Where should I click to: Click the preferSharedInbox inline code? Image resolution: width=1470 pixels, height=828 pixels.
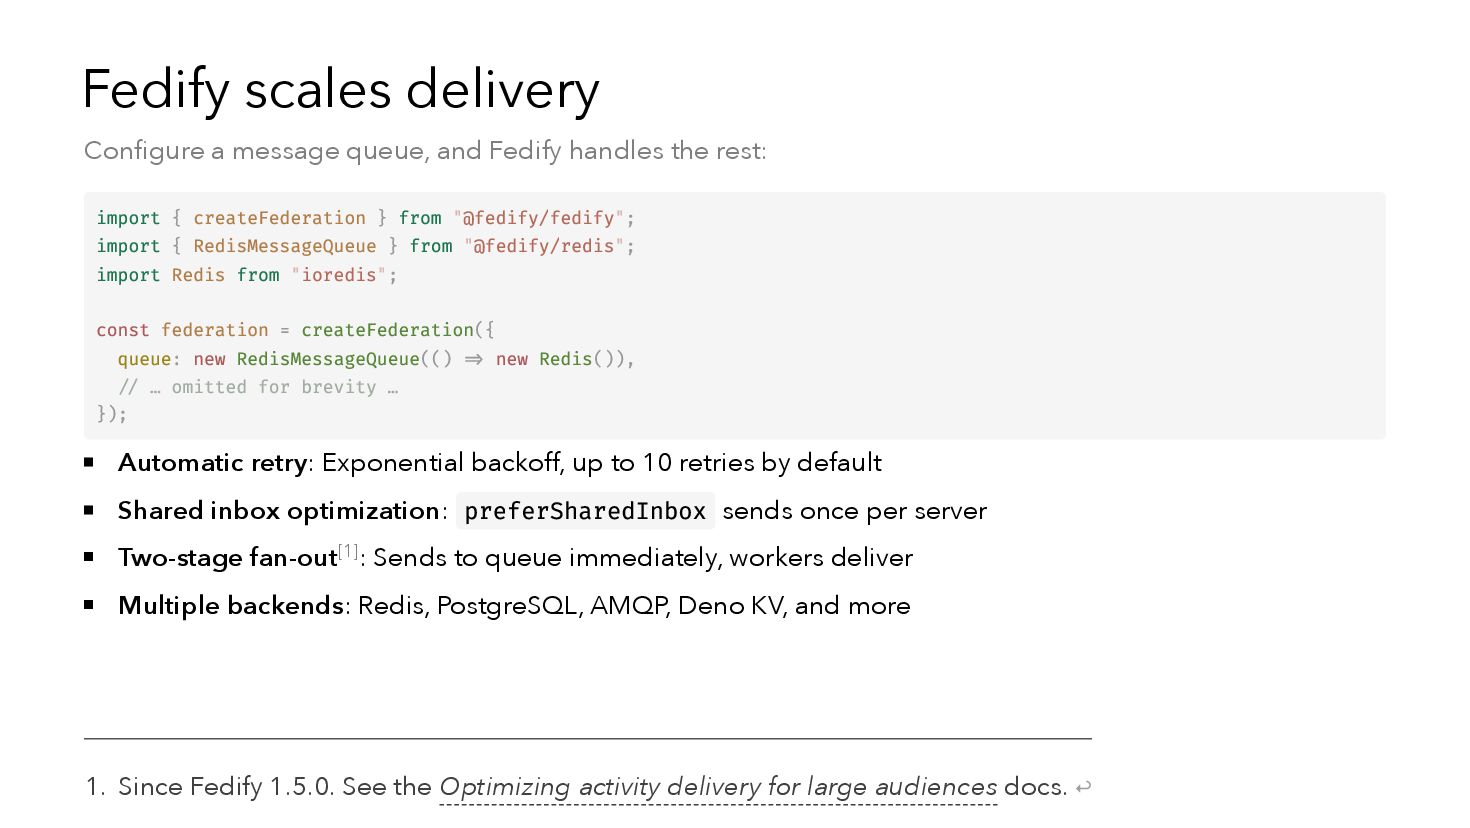pyautogui.click(x=585, y=511)
